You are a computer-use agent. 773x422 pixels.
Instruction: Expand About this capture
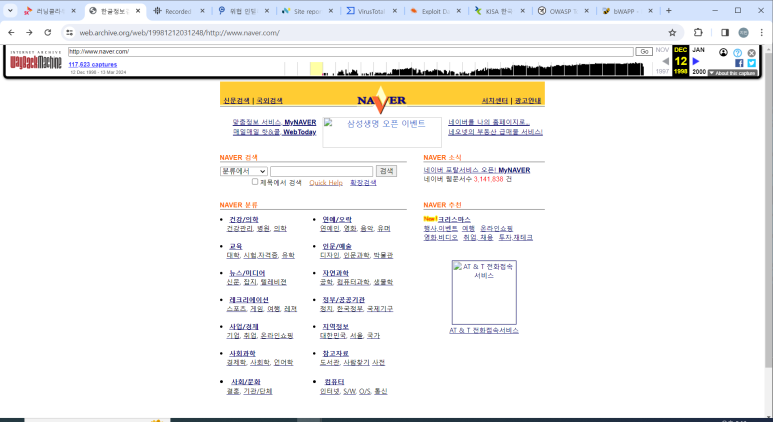coord(732,73)
